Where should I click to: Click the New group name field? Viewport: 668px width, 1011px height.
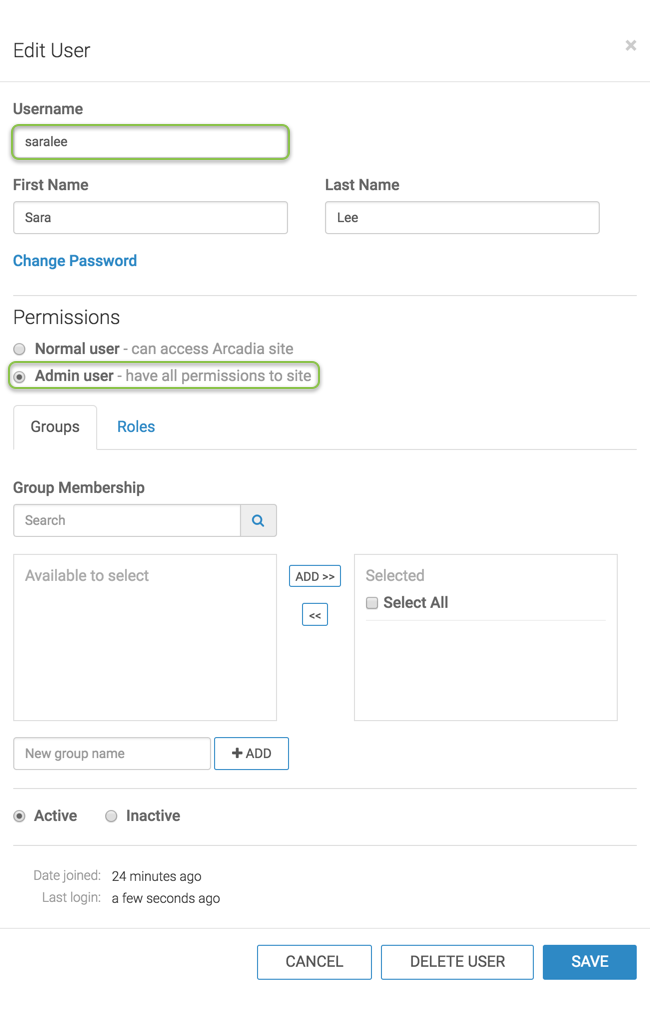(112, 754)
